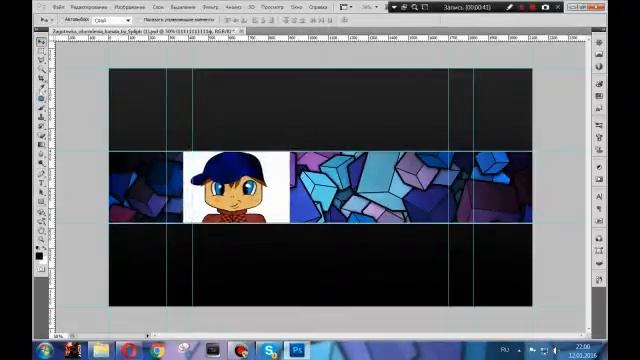The image size is (640, 360).
Task: Select the Eyedropper tool
Action: click(41, 87)
